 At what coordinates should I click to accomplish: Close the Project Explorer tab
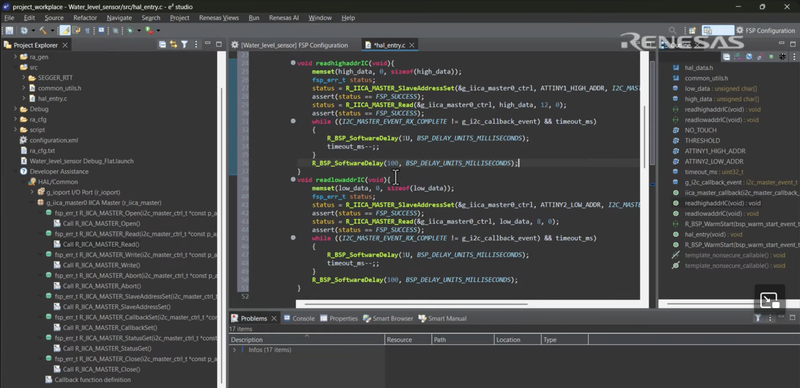[x=65, y=45]
